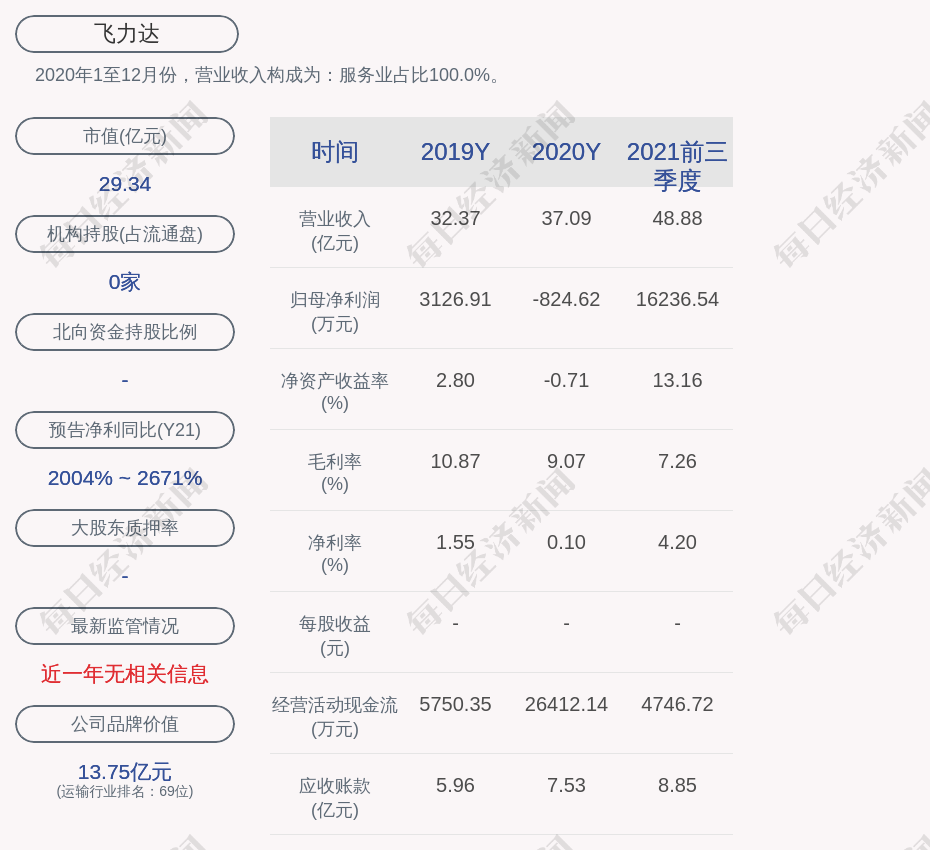Click the 3126.91 net profit cell
Screen dimensions: 930x850
click(x=456, y=299)
